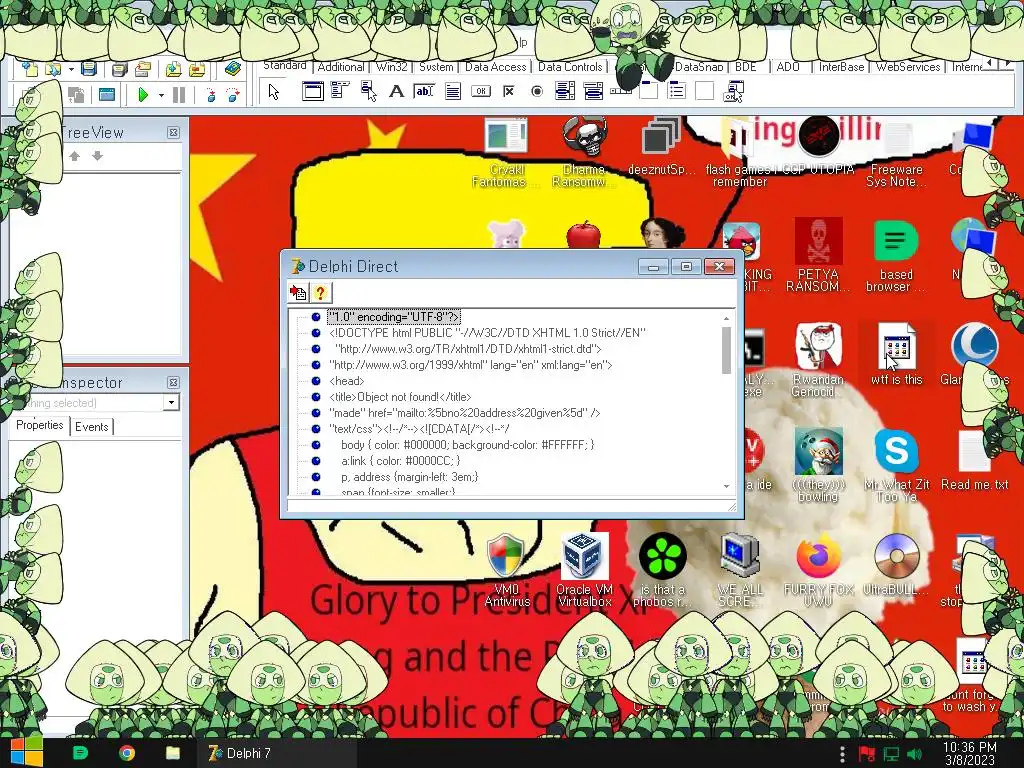This screenshot has height=768, width=1024.
Task: Open the dropdown arrow next to Run button
Action: 161,95
